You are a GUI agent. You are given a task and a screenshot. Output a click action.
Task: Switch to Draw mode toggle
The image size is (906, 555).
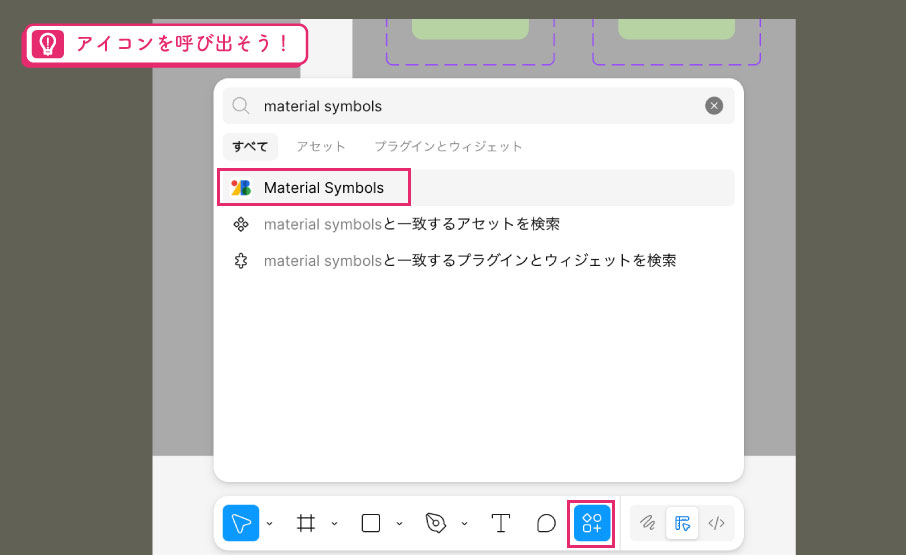(648, 523)
